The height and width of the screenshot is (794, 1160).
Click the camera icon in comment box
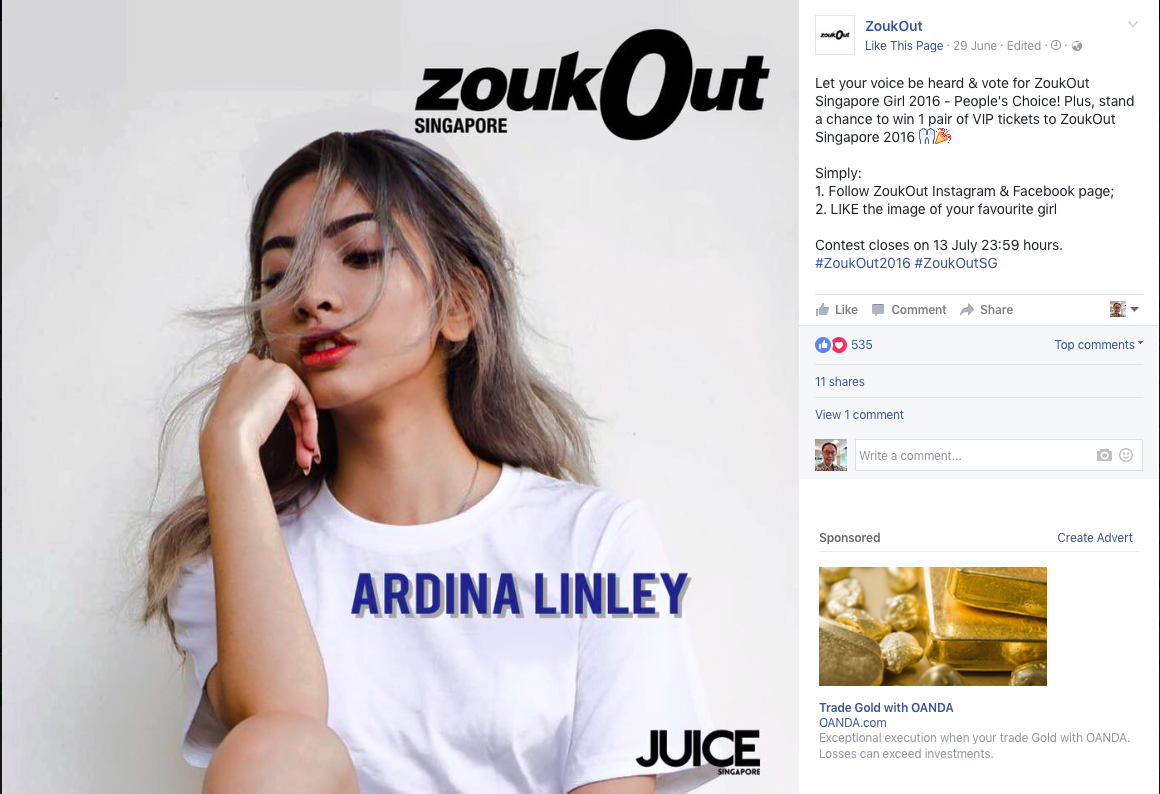(1104, 455)
